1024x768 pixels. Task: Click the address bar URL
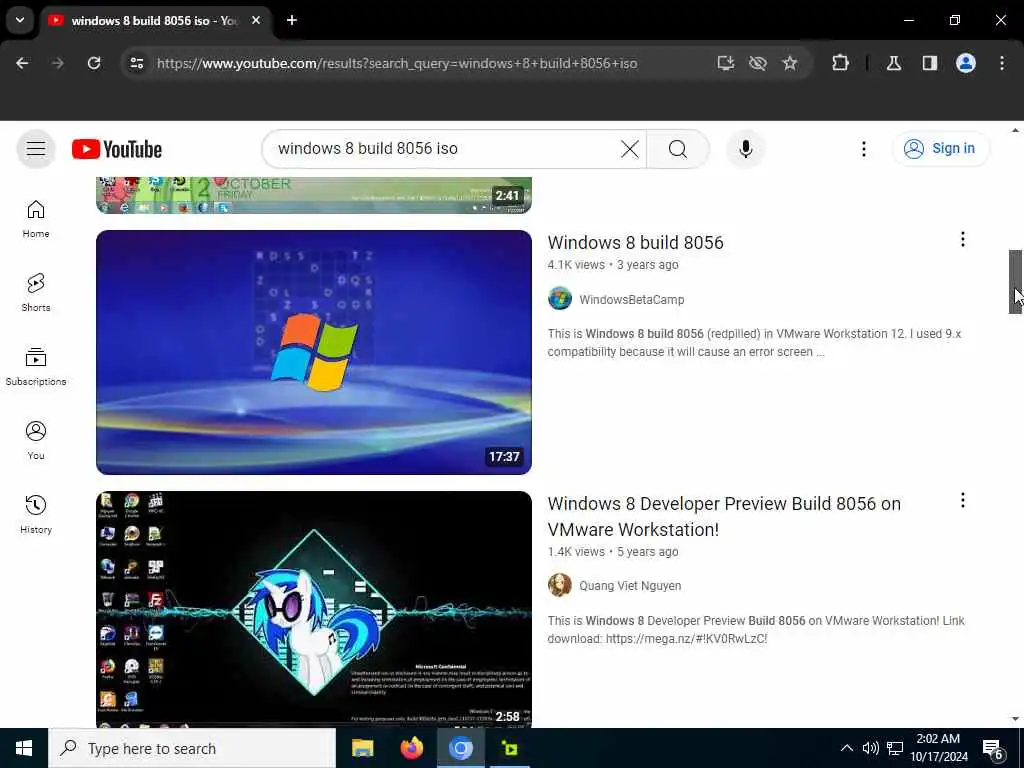396,63
